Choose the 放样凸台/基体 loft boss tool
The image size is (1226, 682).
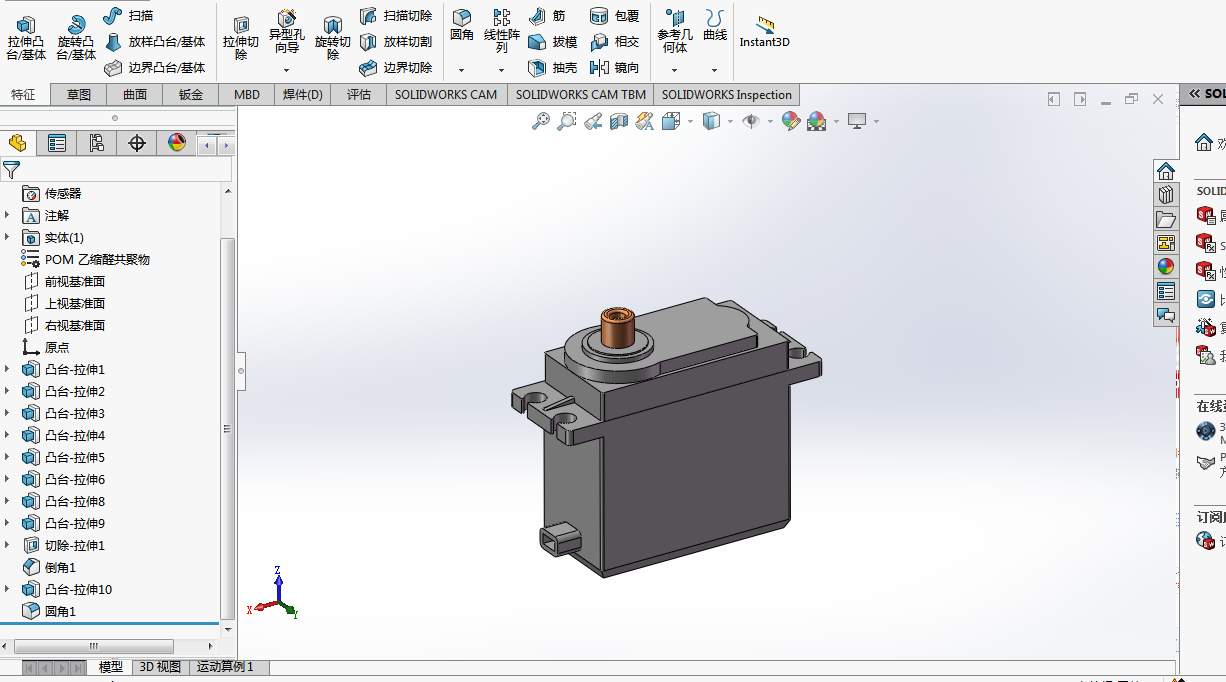pos(154,42)
